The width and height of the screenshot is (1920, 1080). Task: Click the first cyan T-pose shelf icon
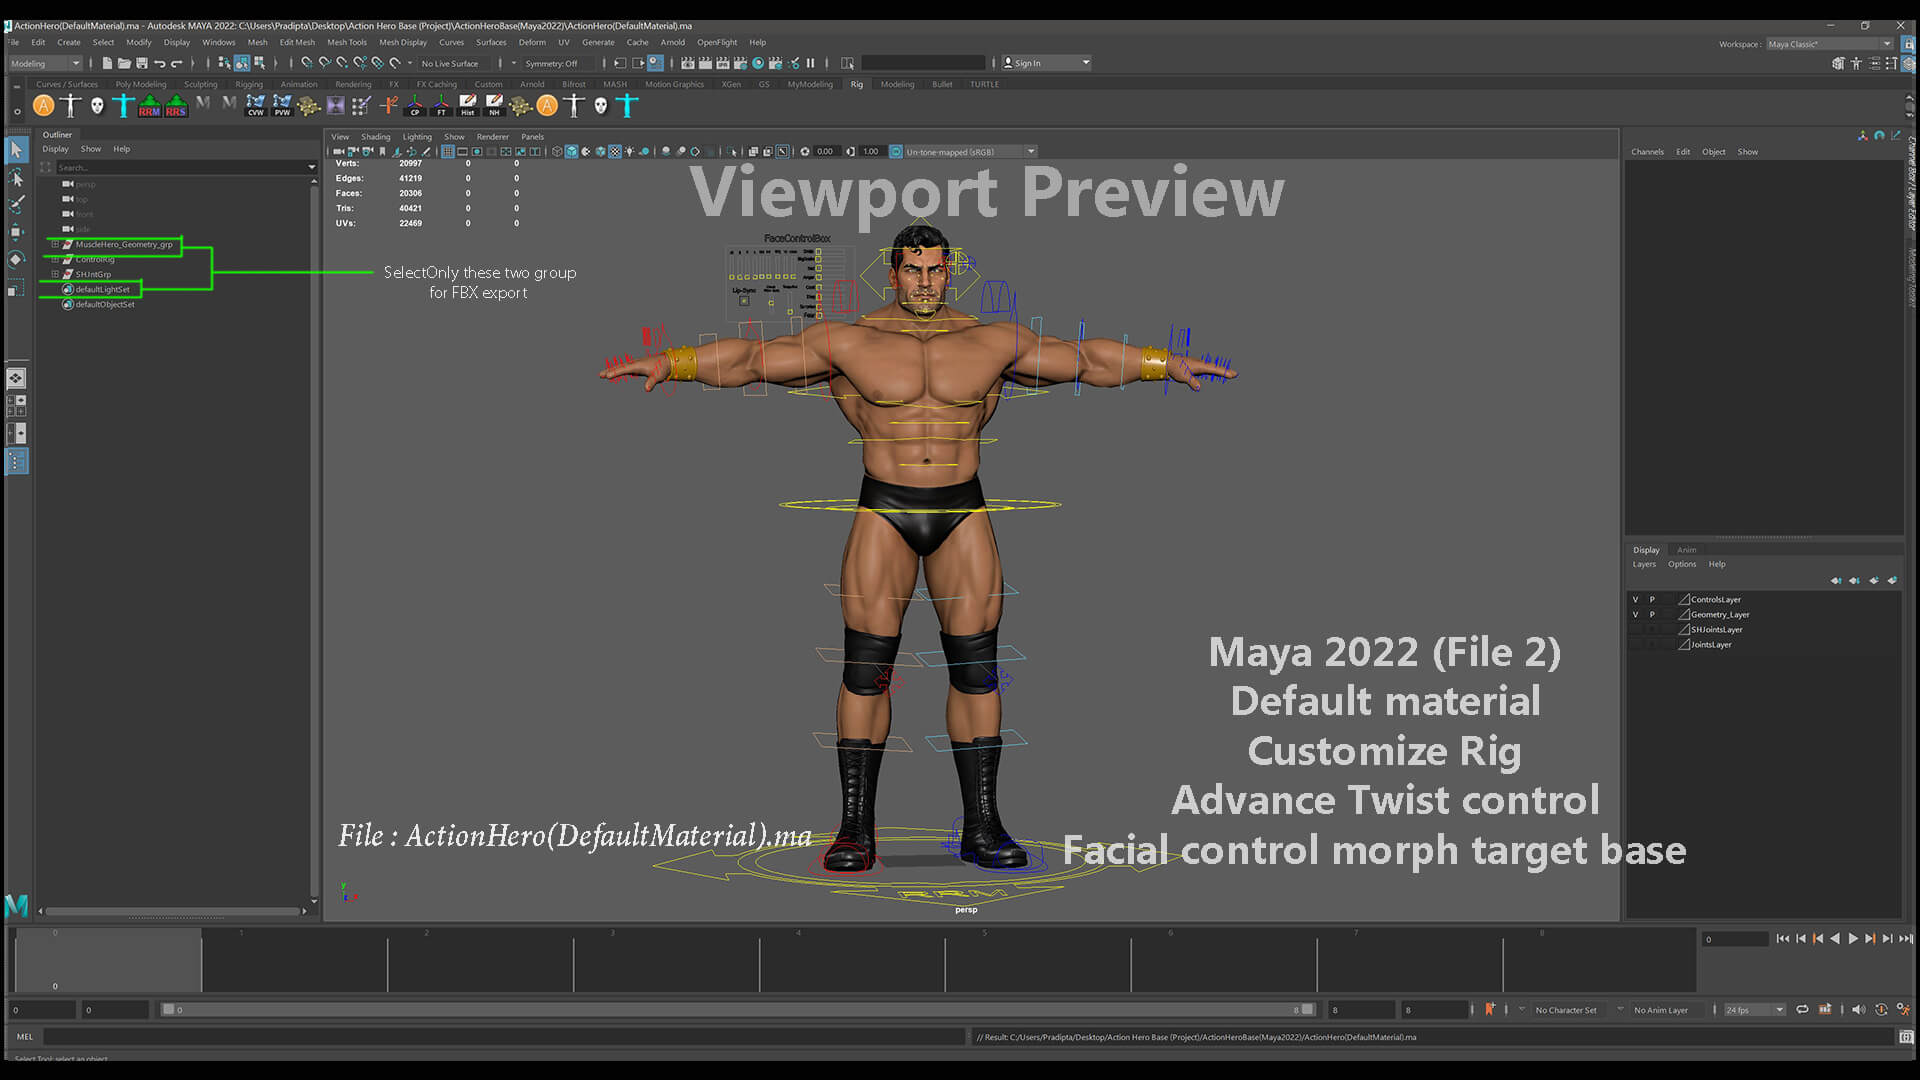pyautogui.click(x=123, y=105)
